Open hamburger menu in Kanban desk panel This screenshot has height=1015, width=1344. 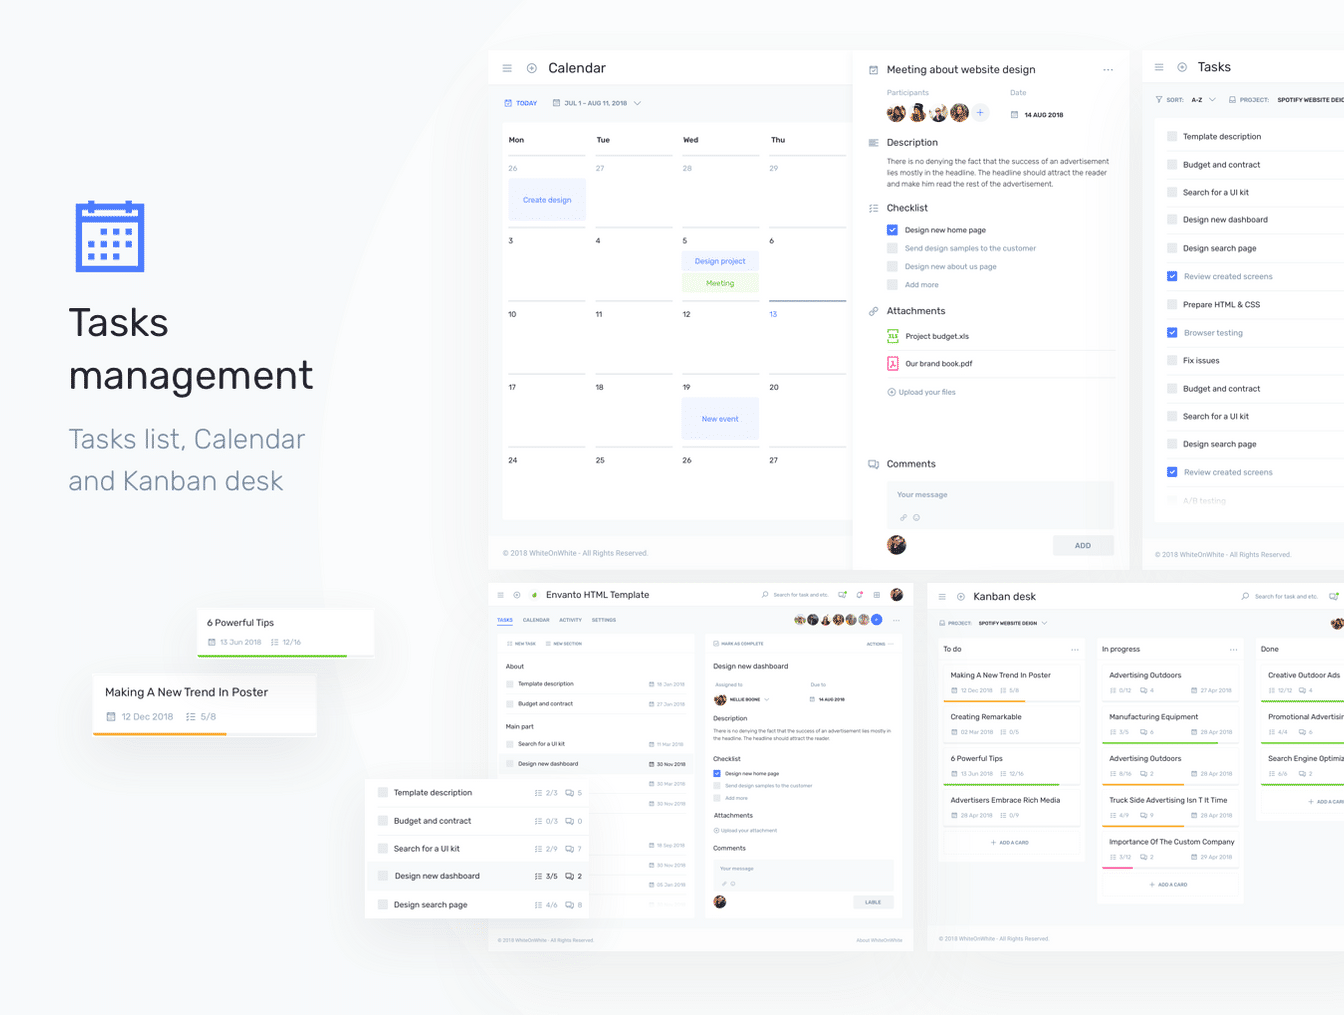942,597
